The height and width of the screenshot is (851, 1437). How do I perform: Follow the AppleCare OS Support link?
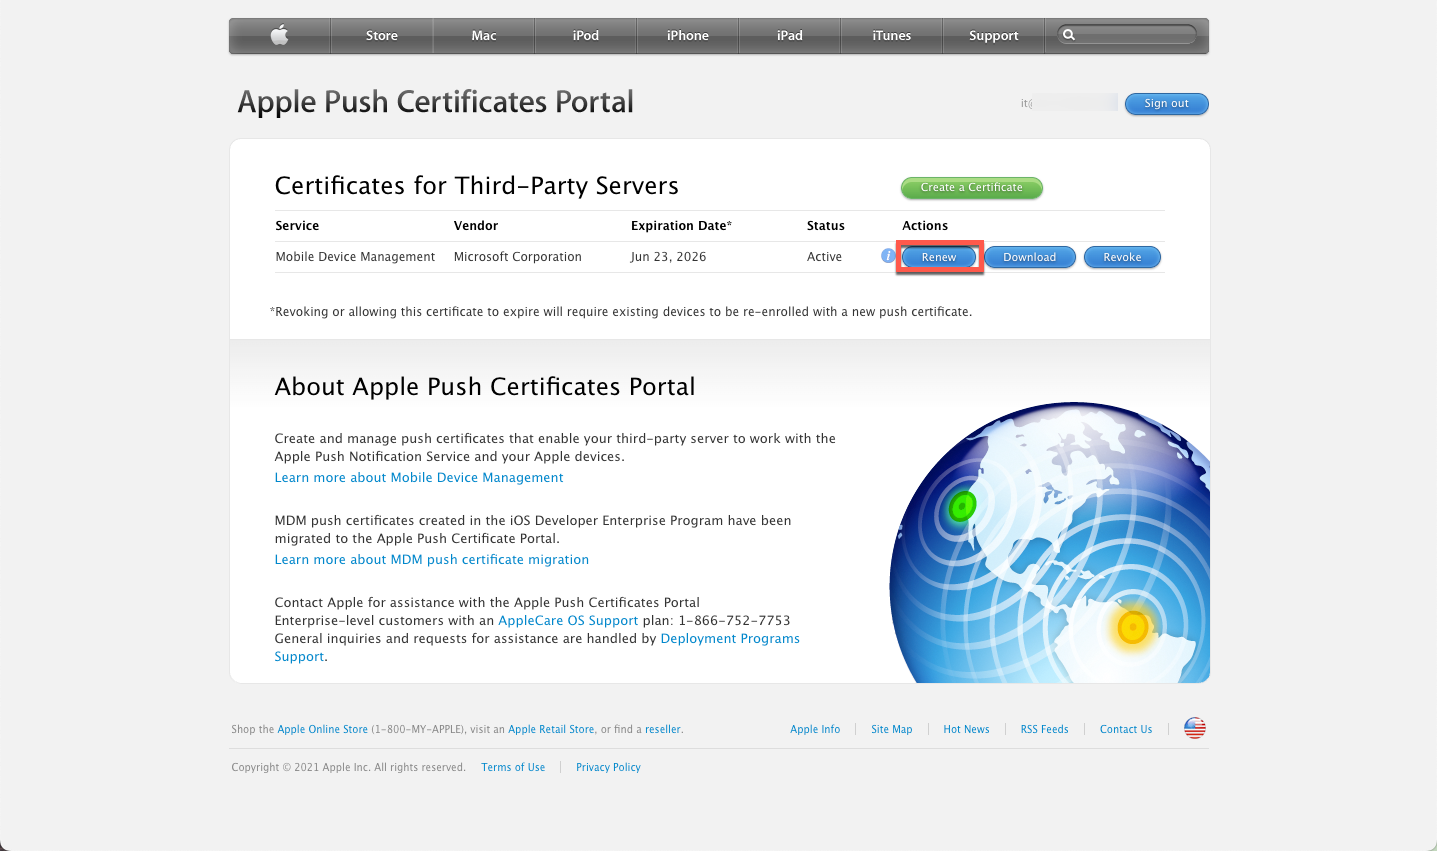pyautogui.click(x=568, y=621)
